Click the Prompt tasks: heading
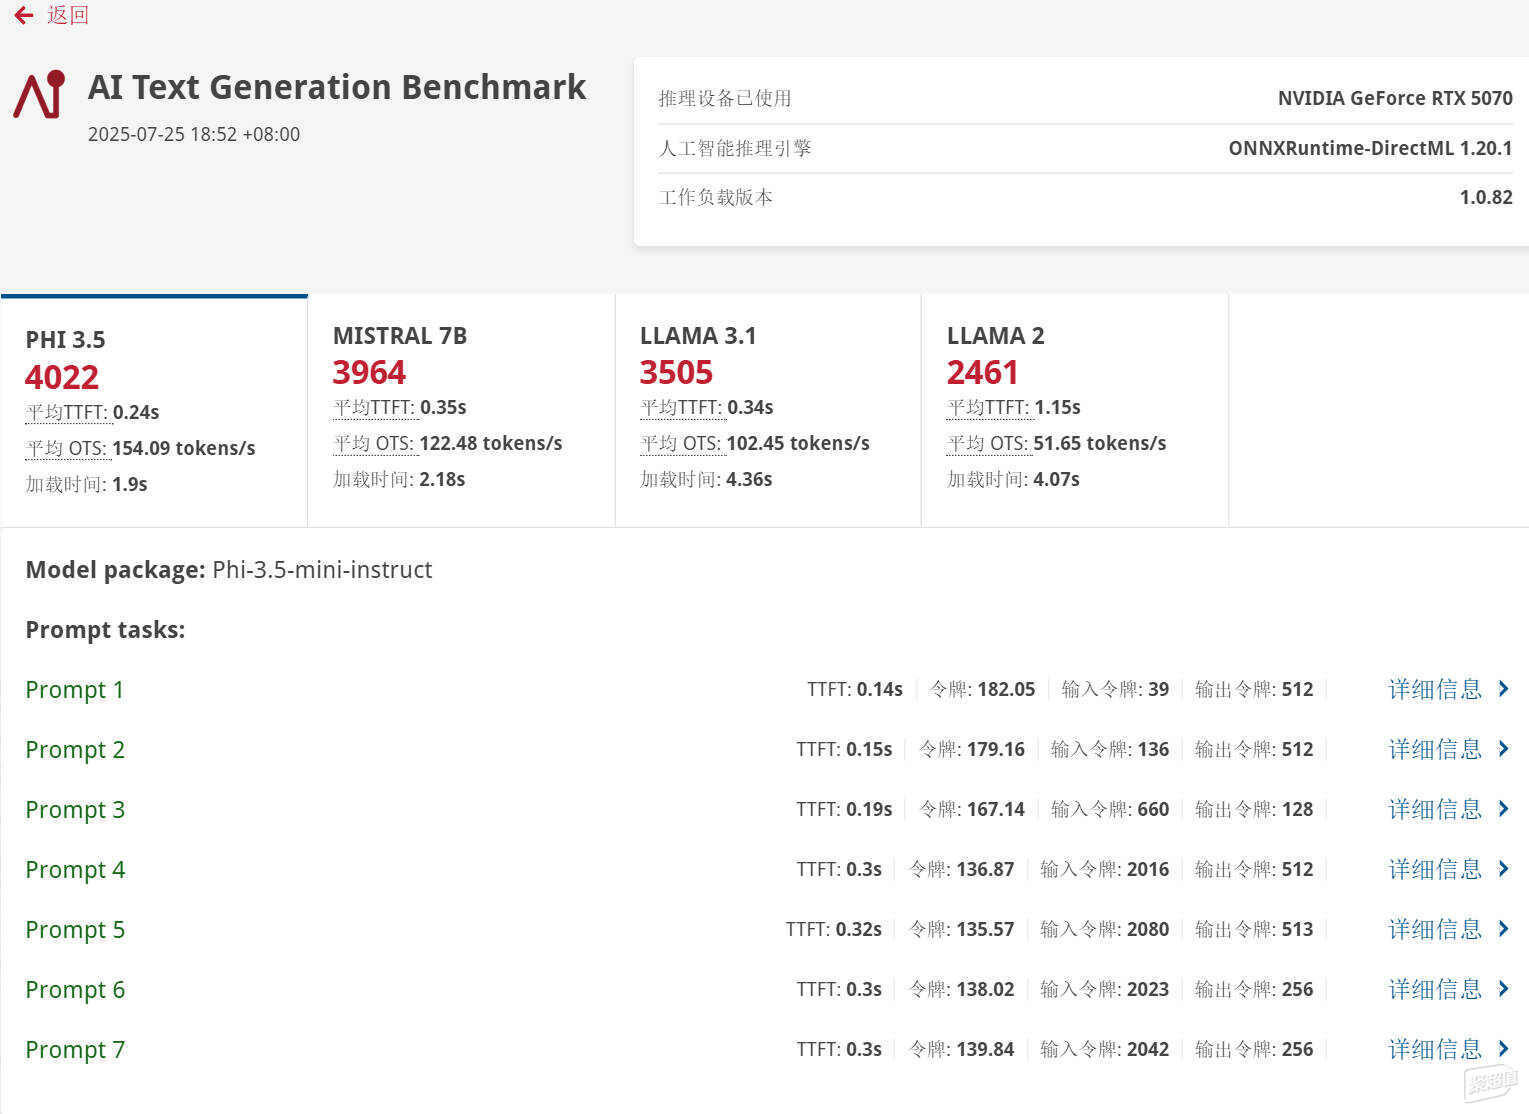Viewport: 1529px width, 1114px height. [105, 630]
